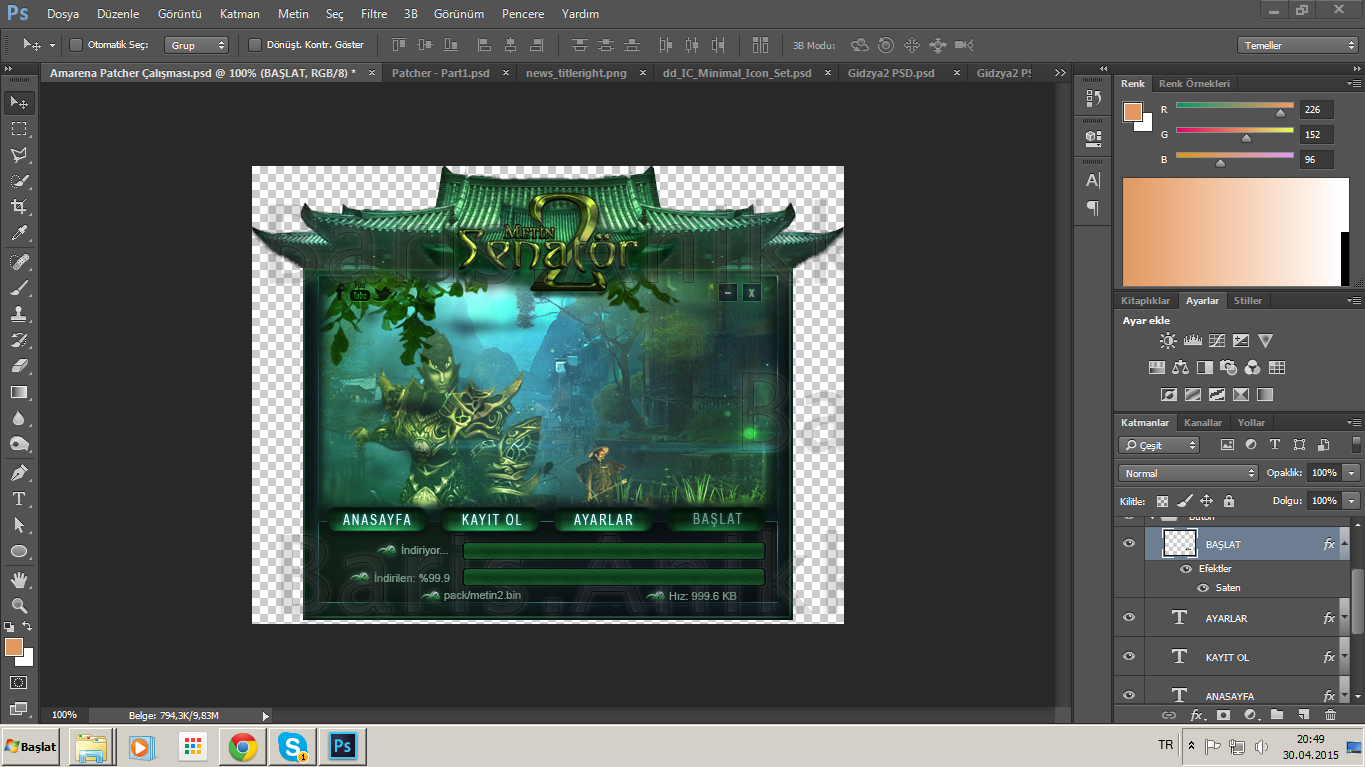Select the Lasso tool
The height and width of the screenshot is (767, 1365).
(x=19, y=155)
